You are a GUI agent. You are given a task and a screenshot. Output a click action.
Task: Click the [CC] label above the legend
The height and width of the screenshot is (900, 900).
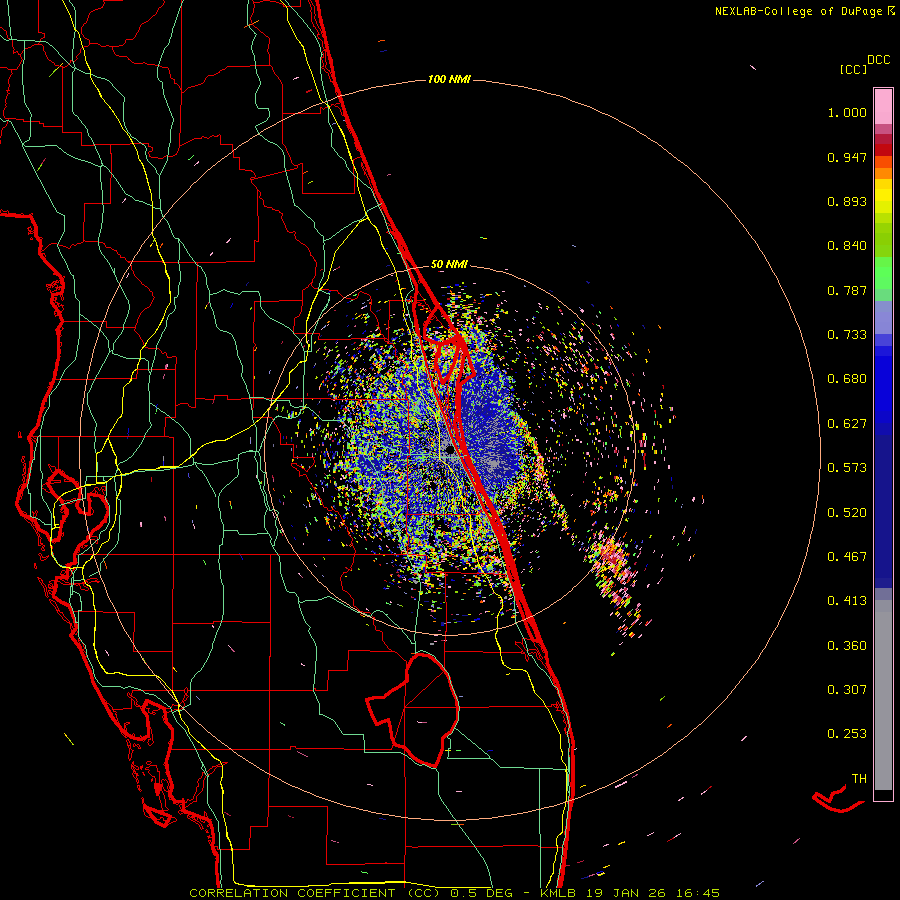click(853, 69)
